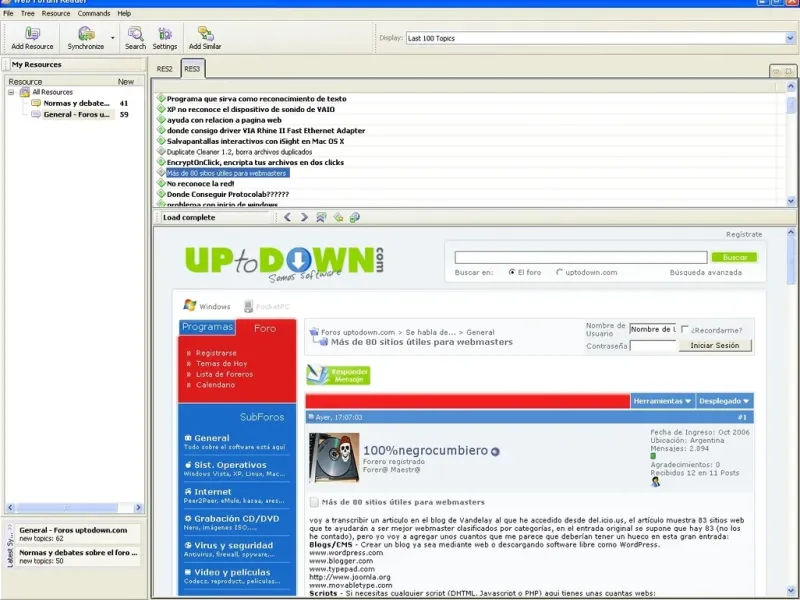Click the Responder Mensaje button
Viewport: 800px width, 600px height.
(338, 375)
